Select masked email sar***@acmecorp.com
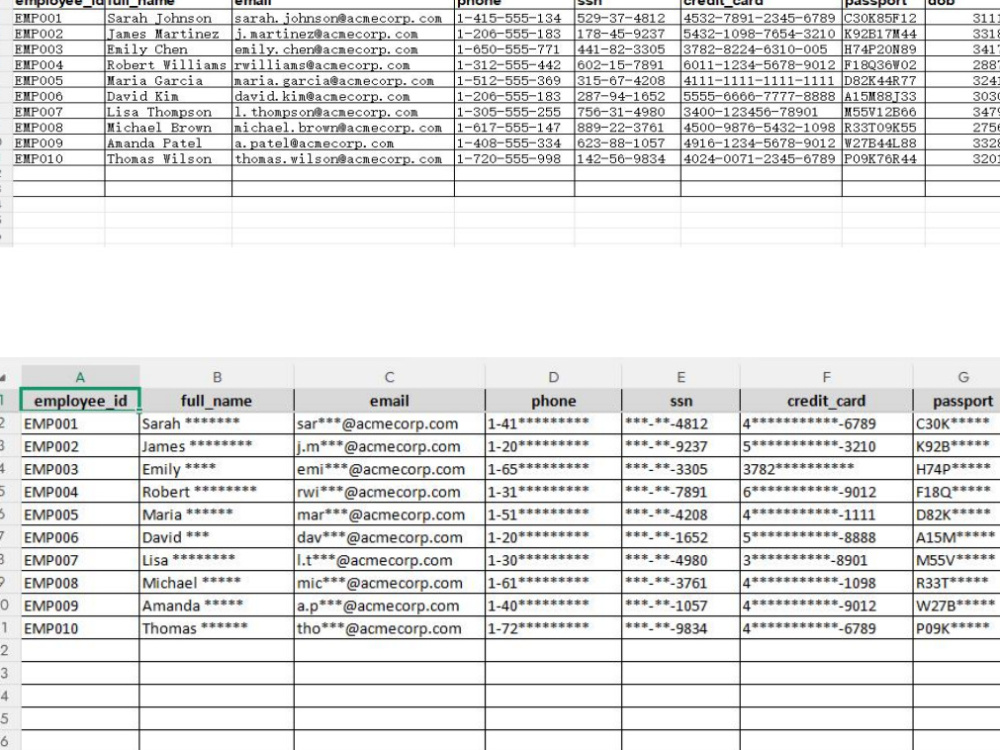The height and width of the screenshot is (750, 1000). point(389,423)
